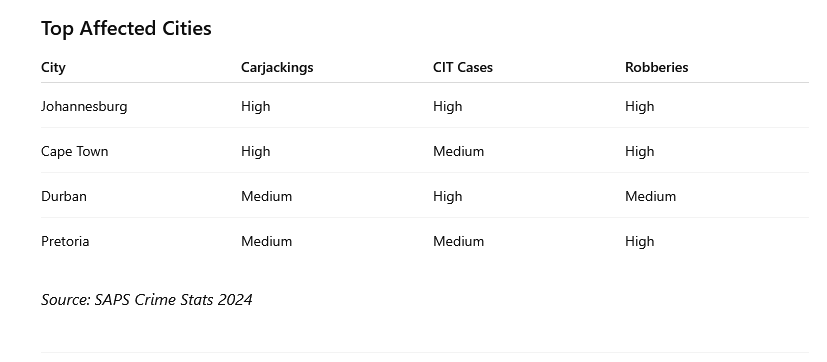Click the Cape Town row label
Screen dimensions: 827x362
click(x=74, y=151)
